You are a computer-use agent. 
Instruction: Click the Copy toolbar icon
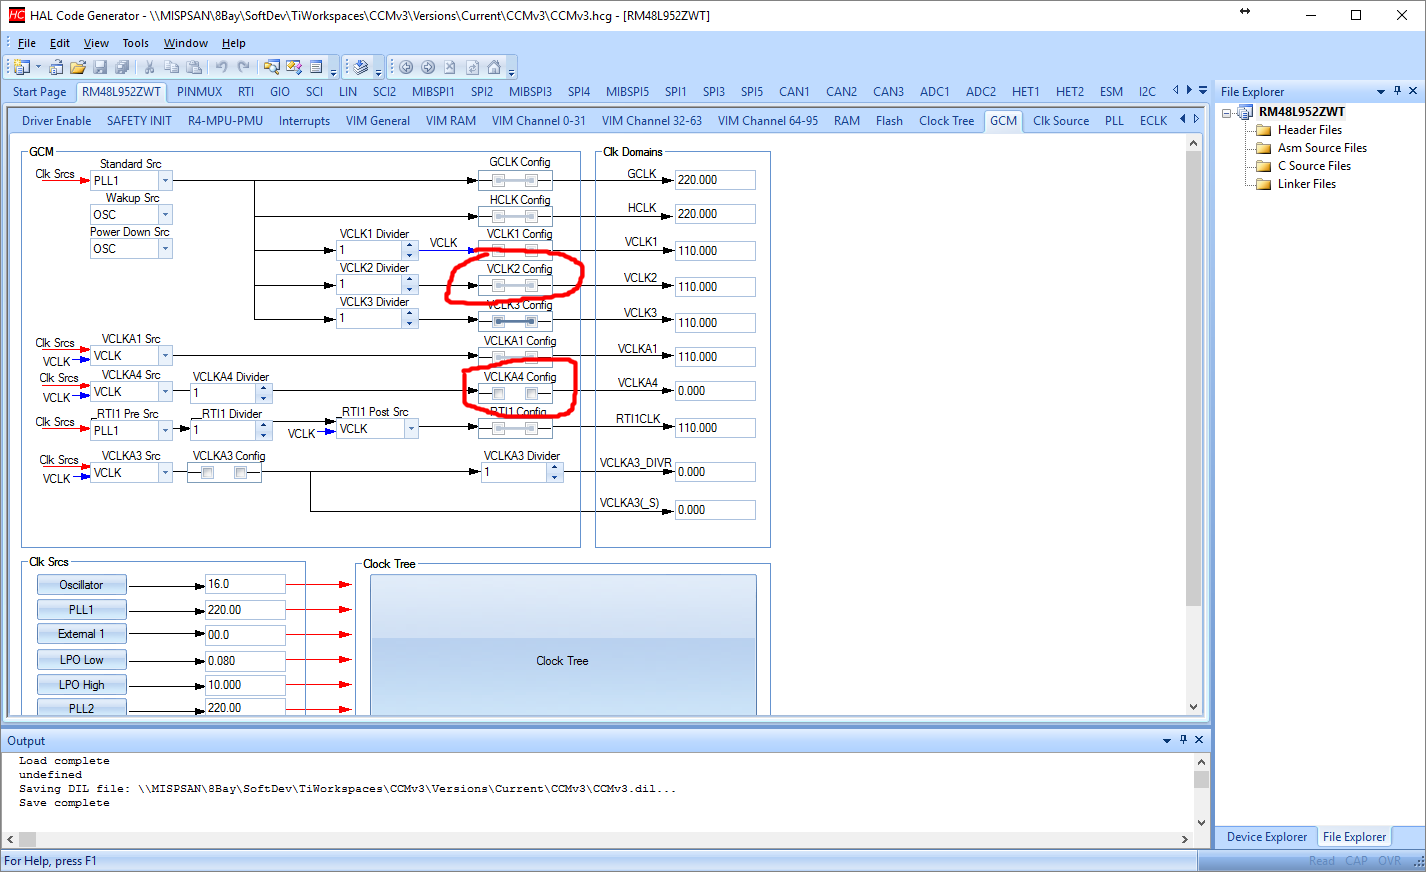(x=171, y=67)
